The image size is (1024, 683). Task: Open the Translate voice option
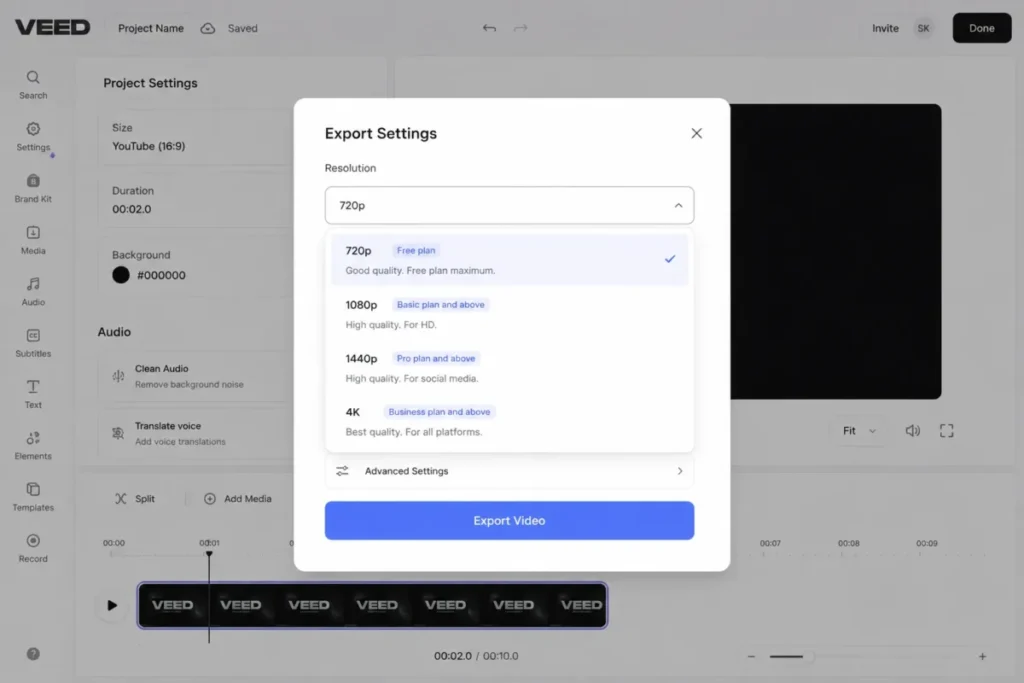click(196, 433)
